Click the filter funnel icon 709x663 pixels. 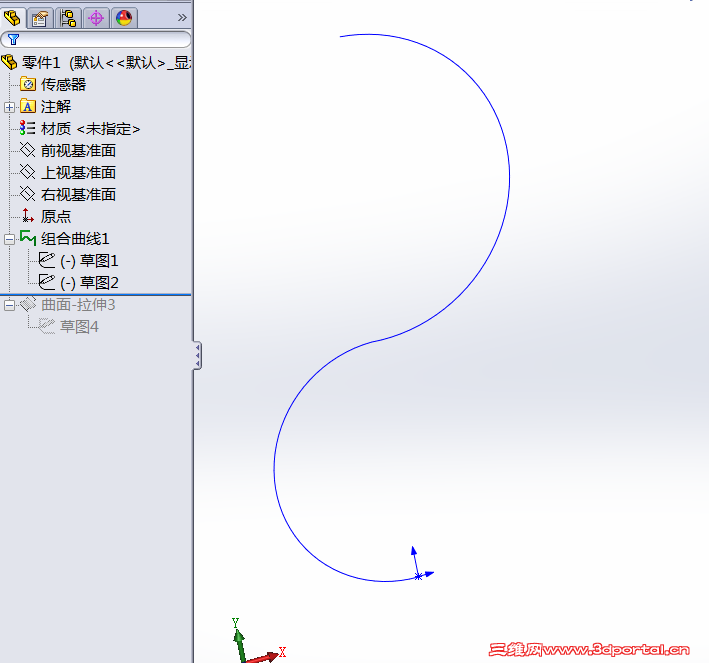click(14, 40)
